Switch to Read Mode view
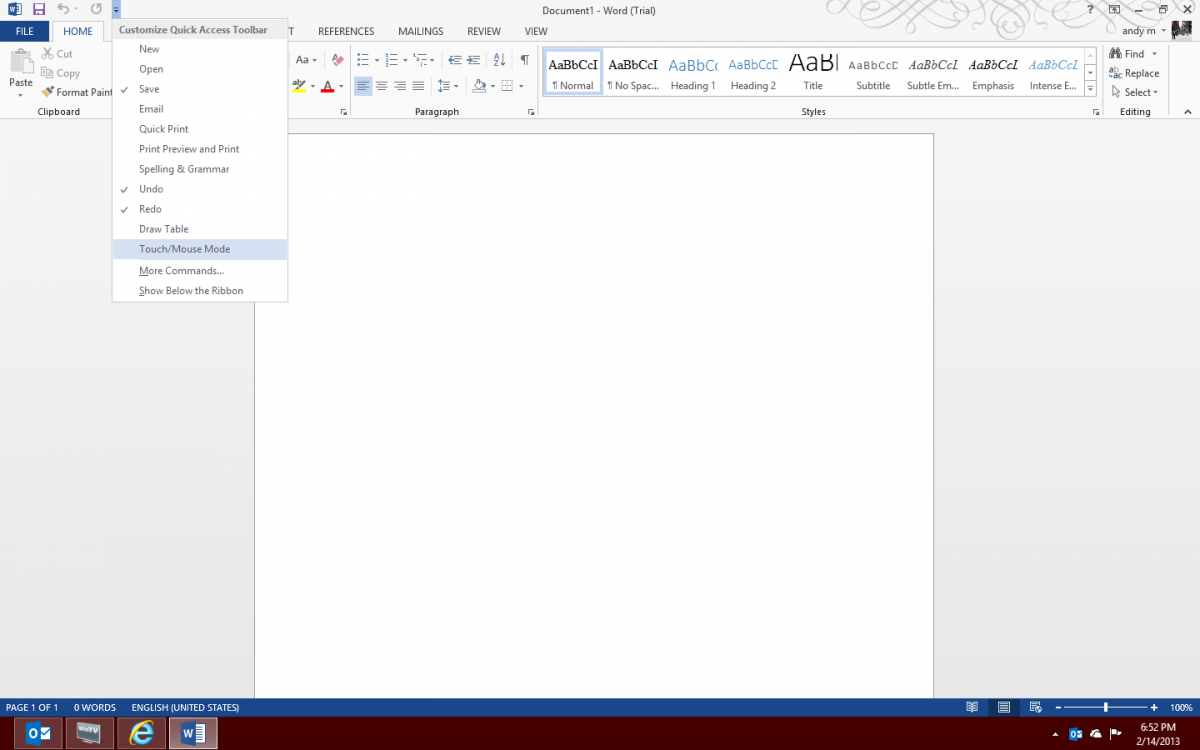The height and width of the screenshot is (750, 1200). [972, 707]
